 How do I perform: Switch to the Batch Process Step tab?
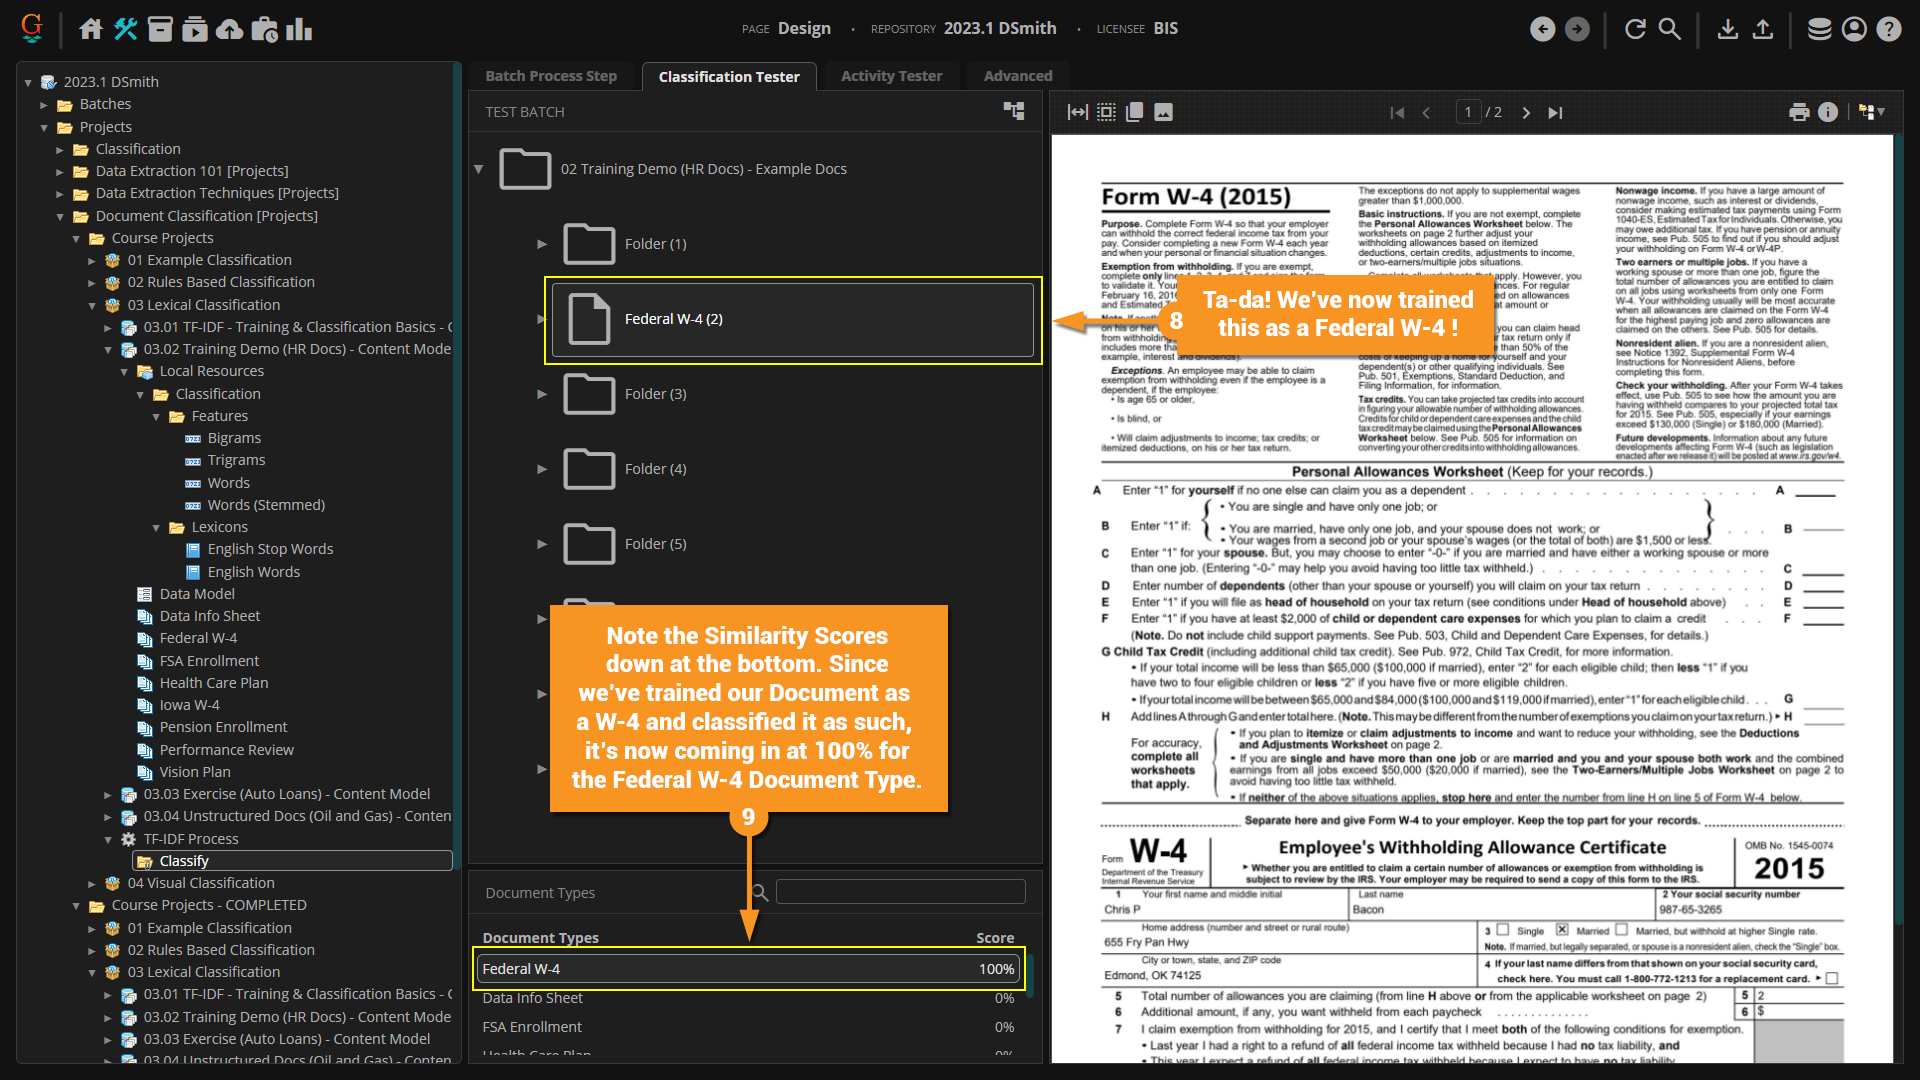point(551,76)
